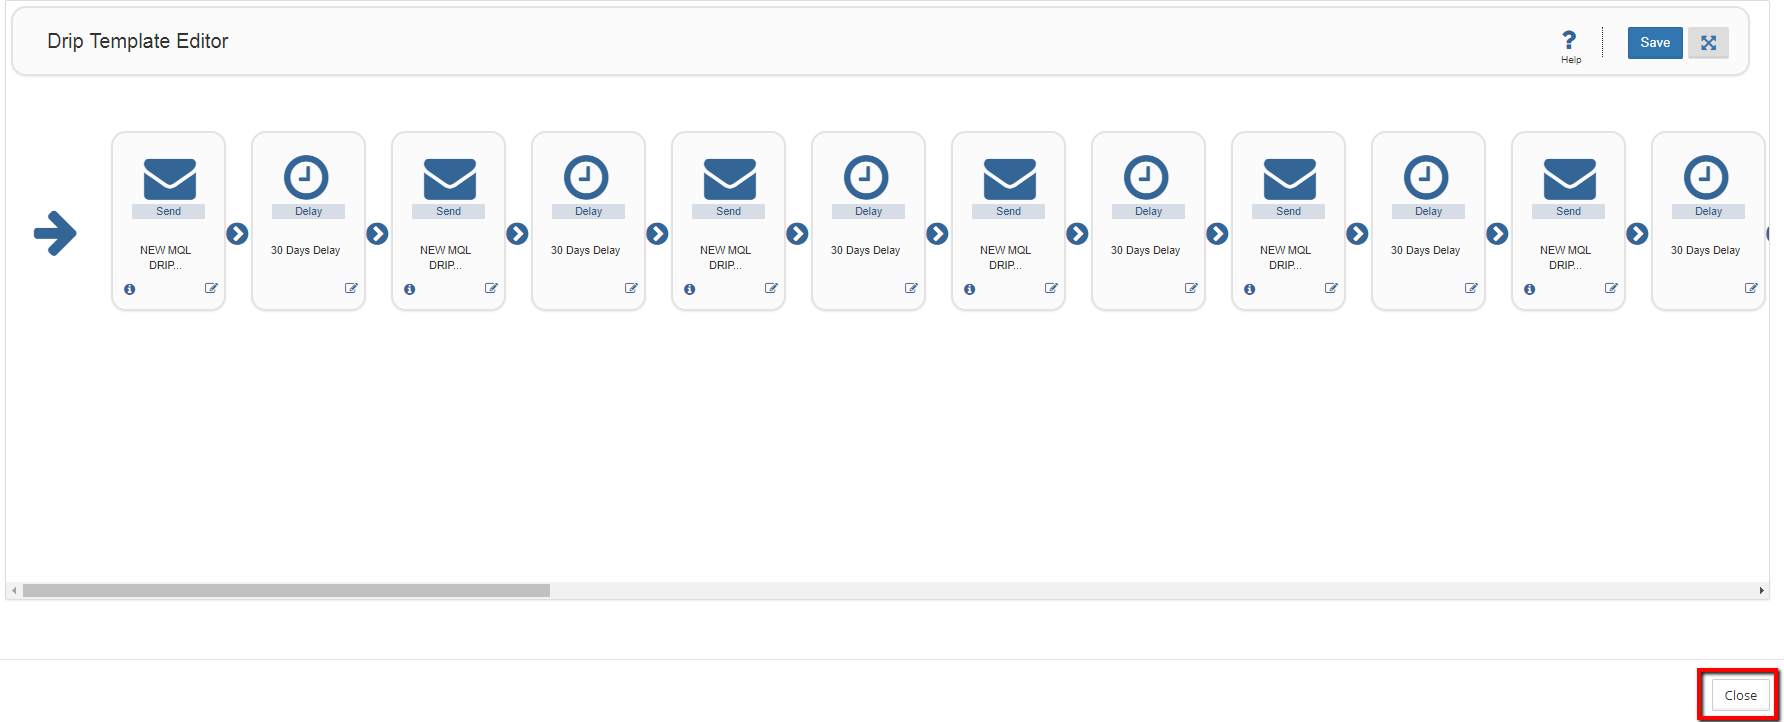Click chevron between second Send and second Delay

[x=517, y=233]
